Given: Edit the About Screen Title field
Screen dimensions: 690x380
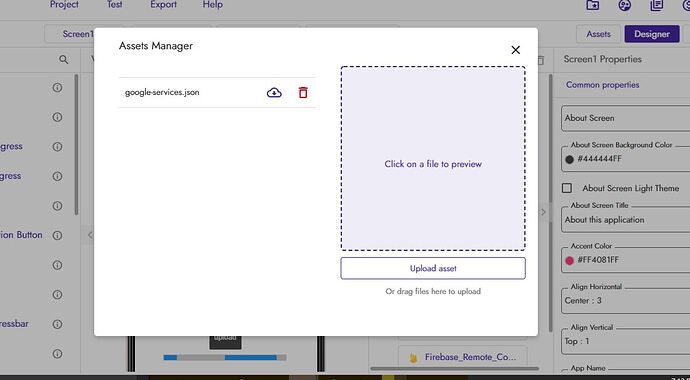Looking at the screenshot, I should (x=625, y=219).
